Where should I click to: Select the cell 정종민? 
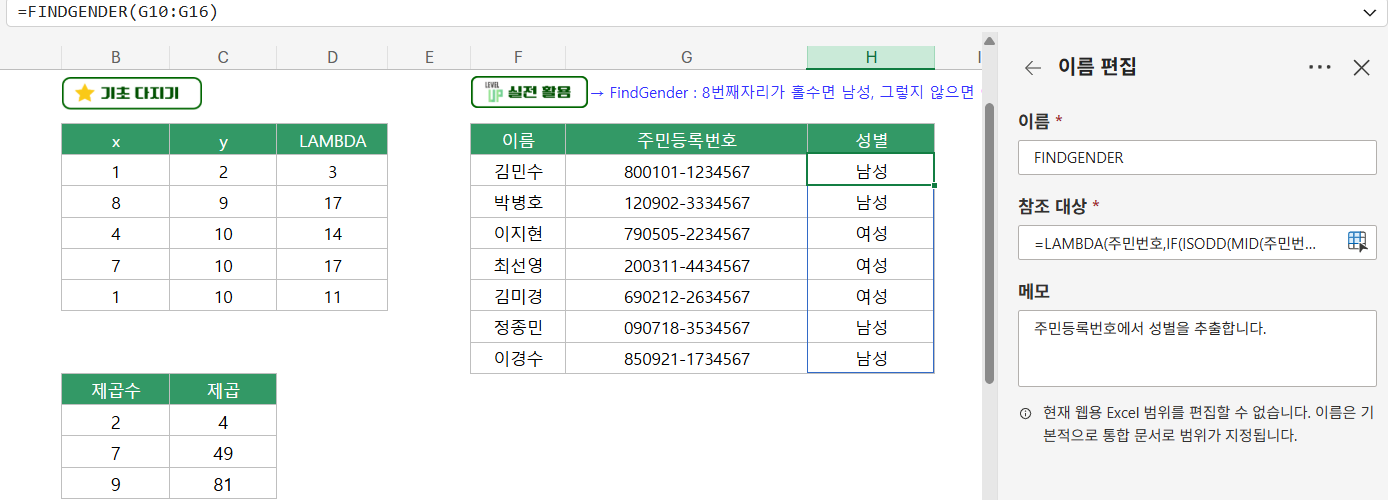[x=518, y=327]
